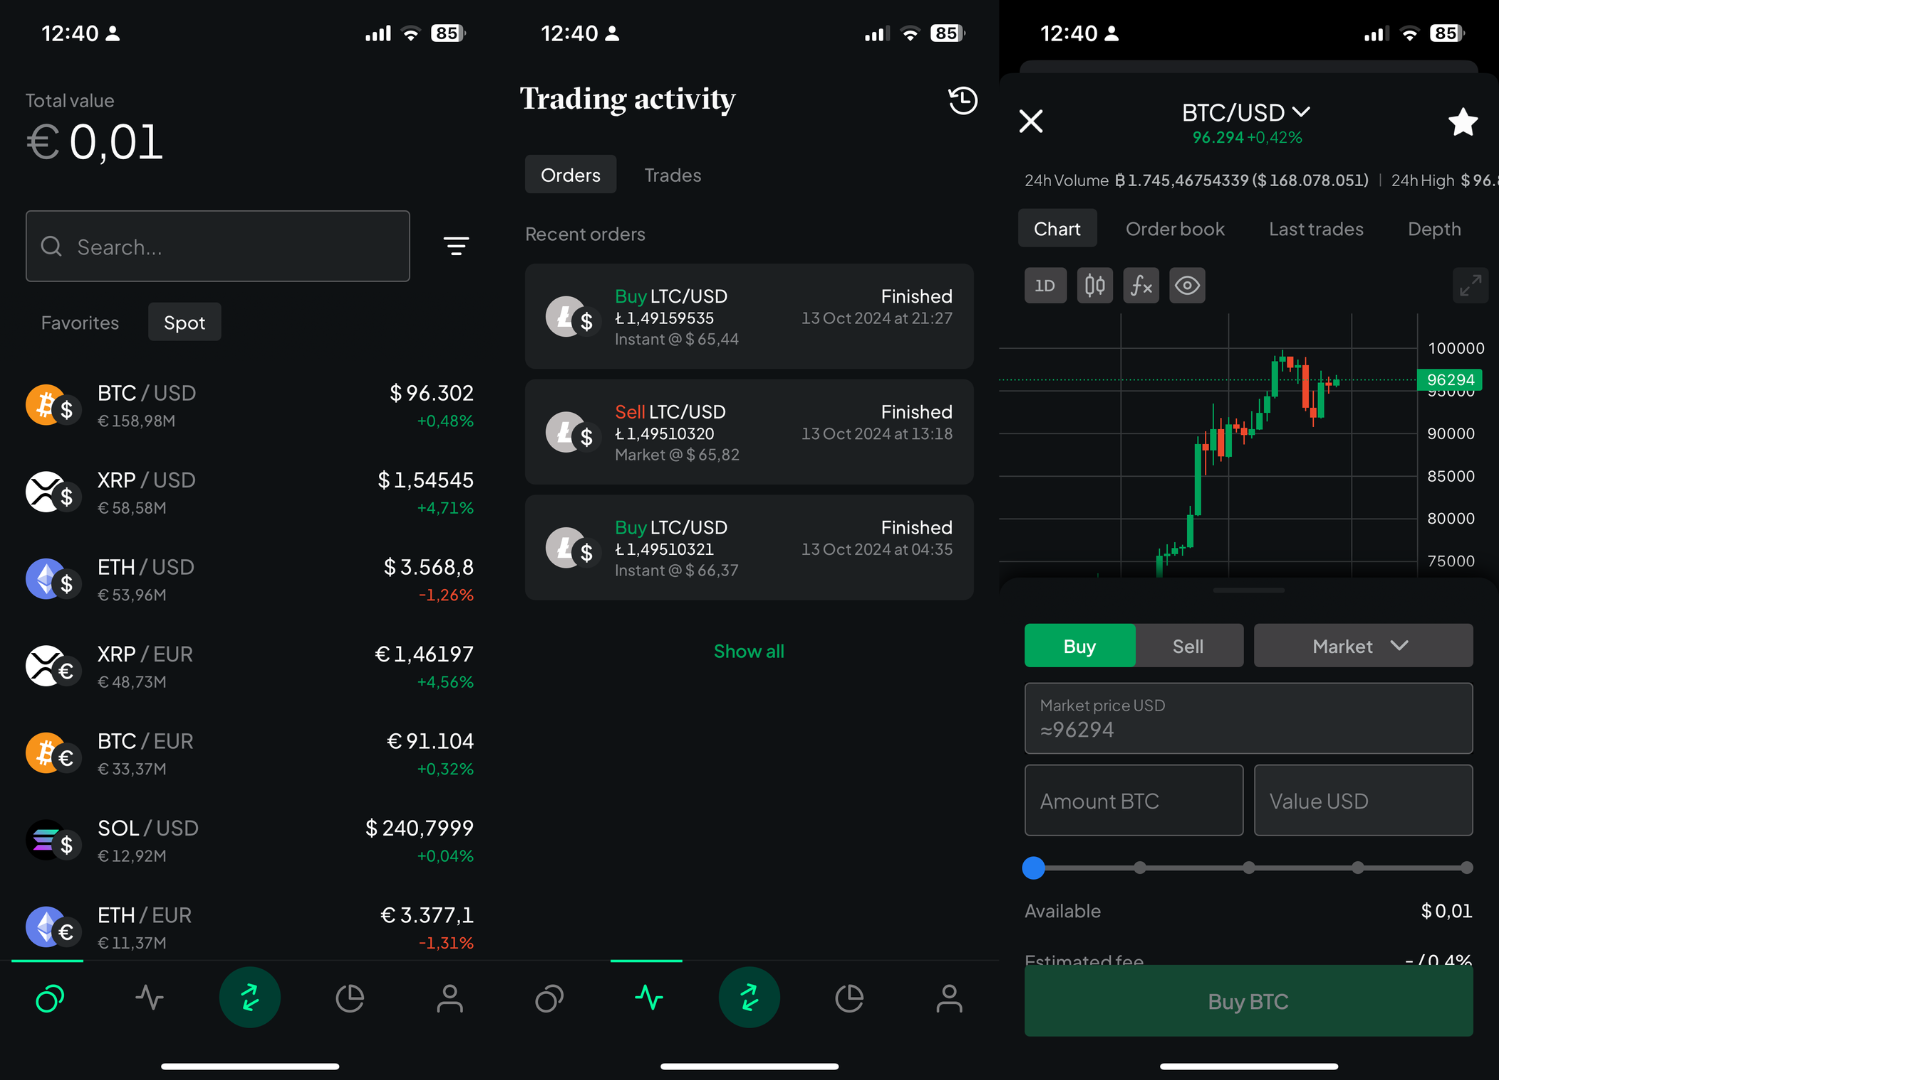Expand the Market order type dropdown
1920x1080 pixels.
click(x=1362, y=645)
